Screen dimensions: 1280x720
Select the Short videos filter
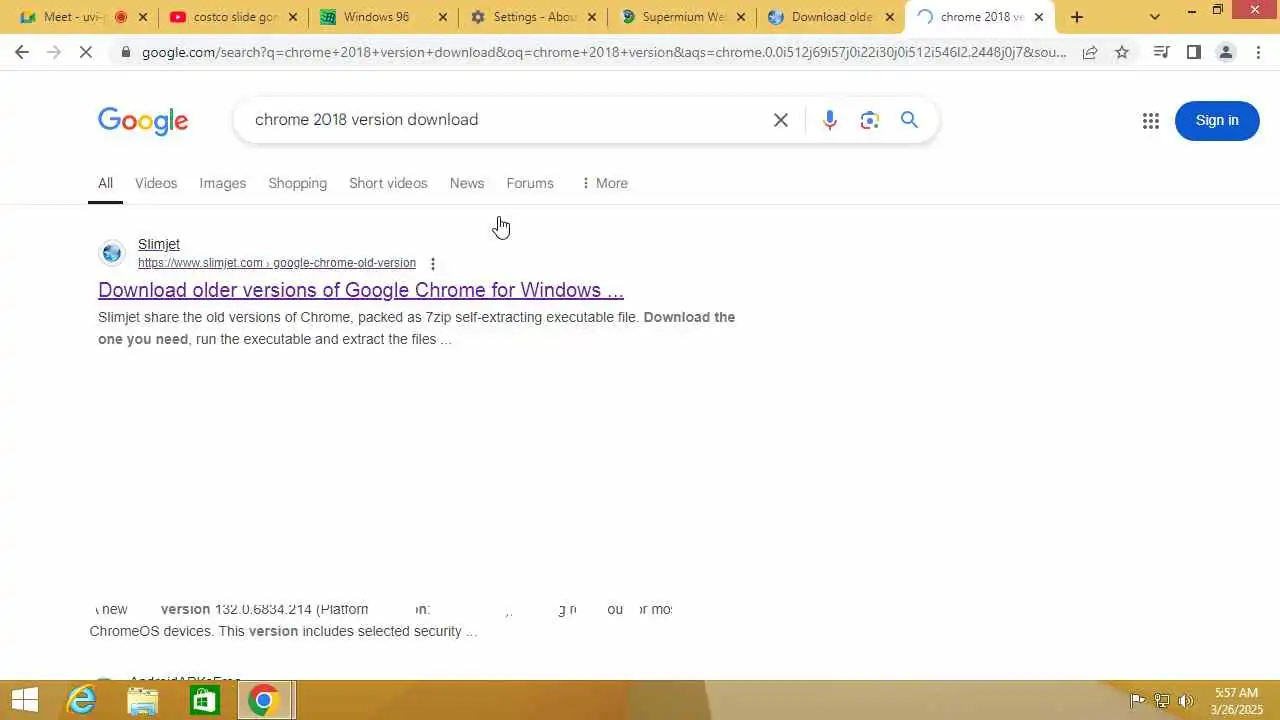[x=388, y=183]
